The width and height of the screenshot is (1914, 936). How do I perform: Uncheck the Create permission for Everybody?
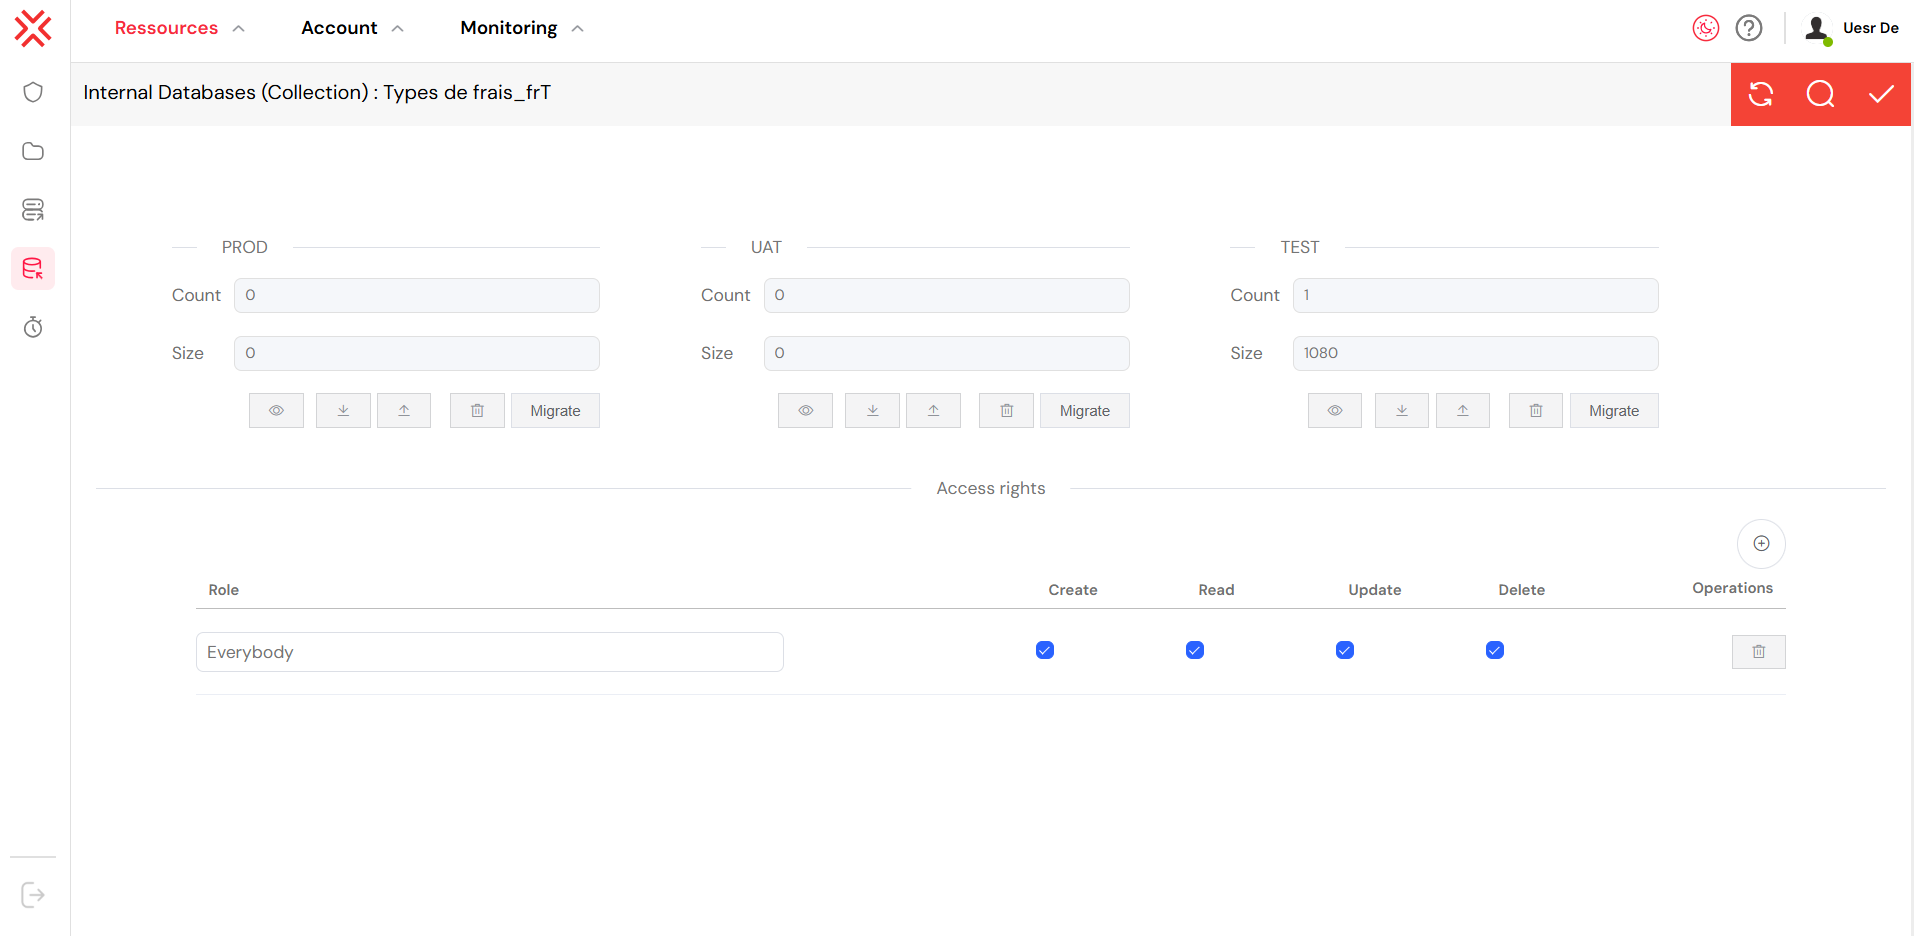(1044, 650)
